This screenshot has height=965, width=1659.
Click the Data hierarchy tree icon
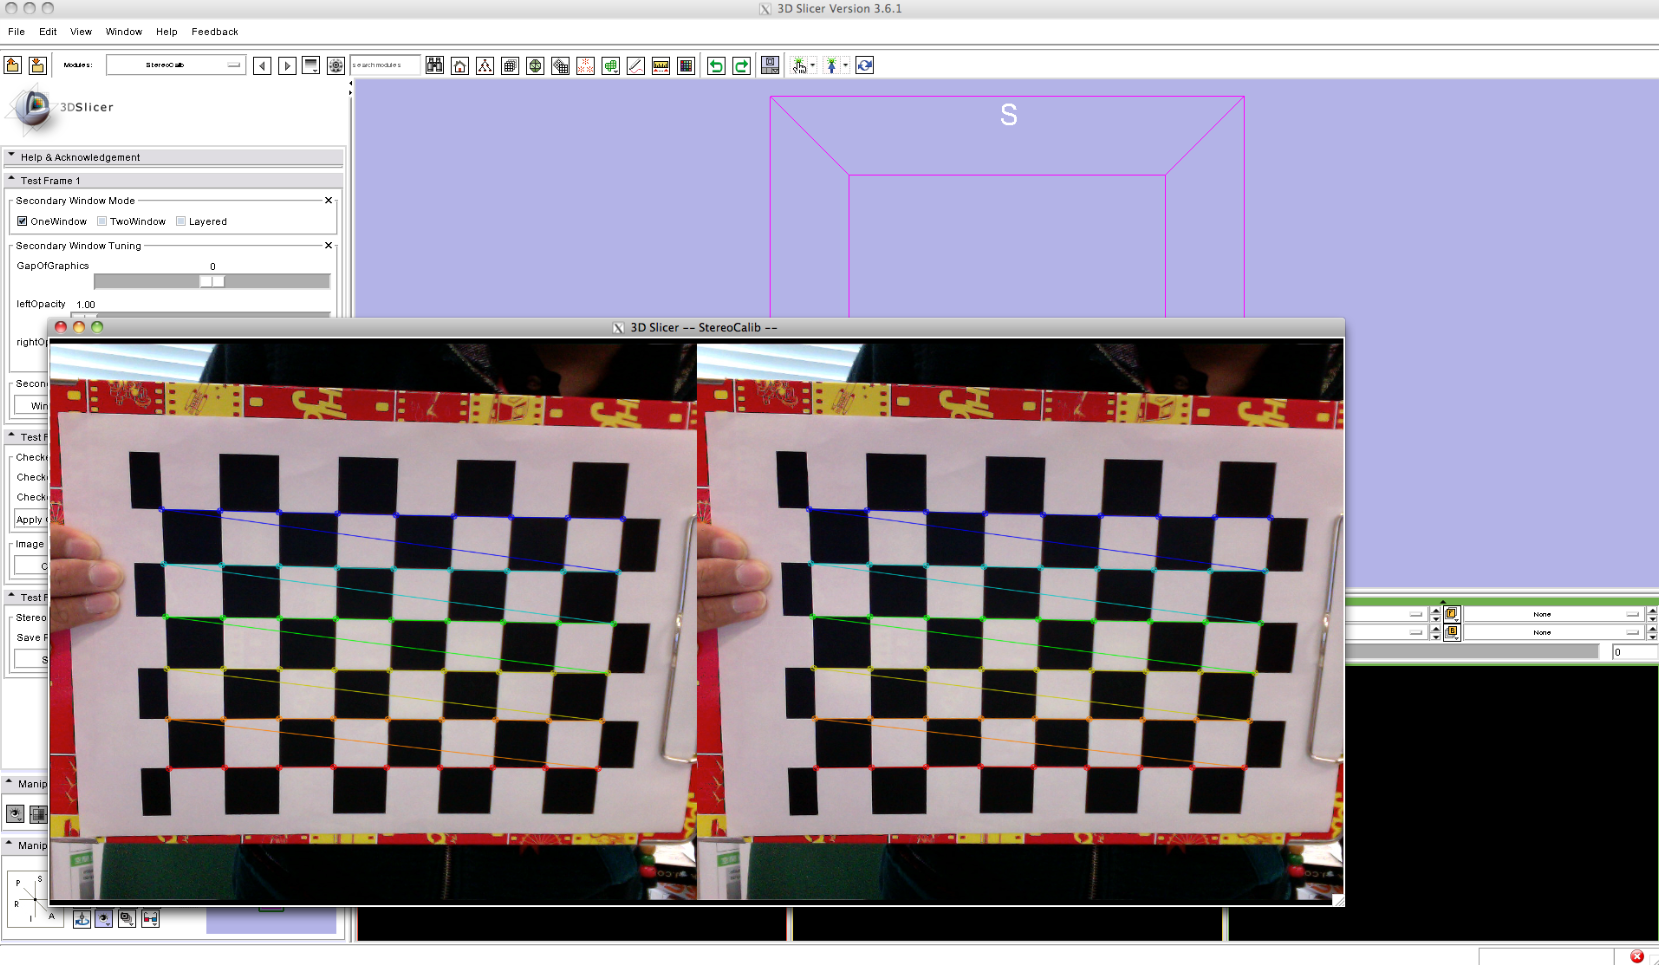point(485,66)
